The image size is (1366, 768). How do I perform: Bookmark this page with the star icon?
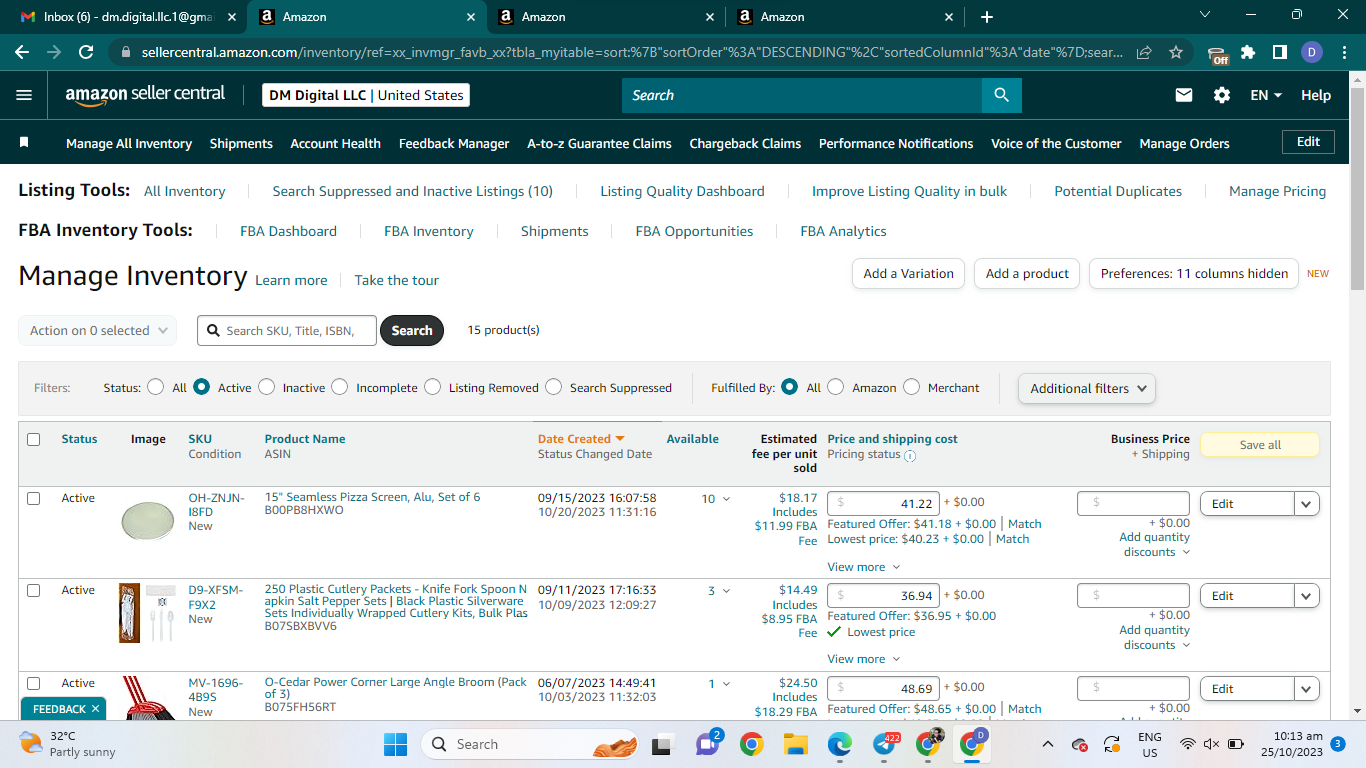[x=1176, y=52]
